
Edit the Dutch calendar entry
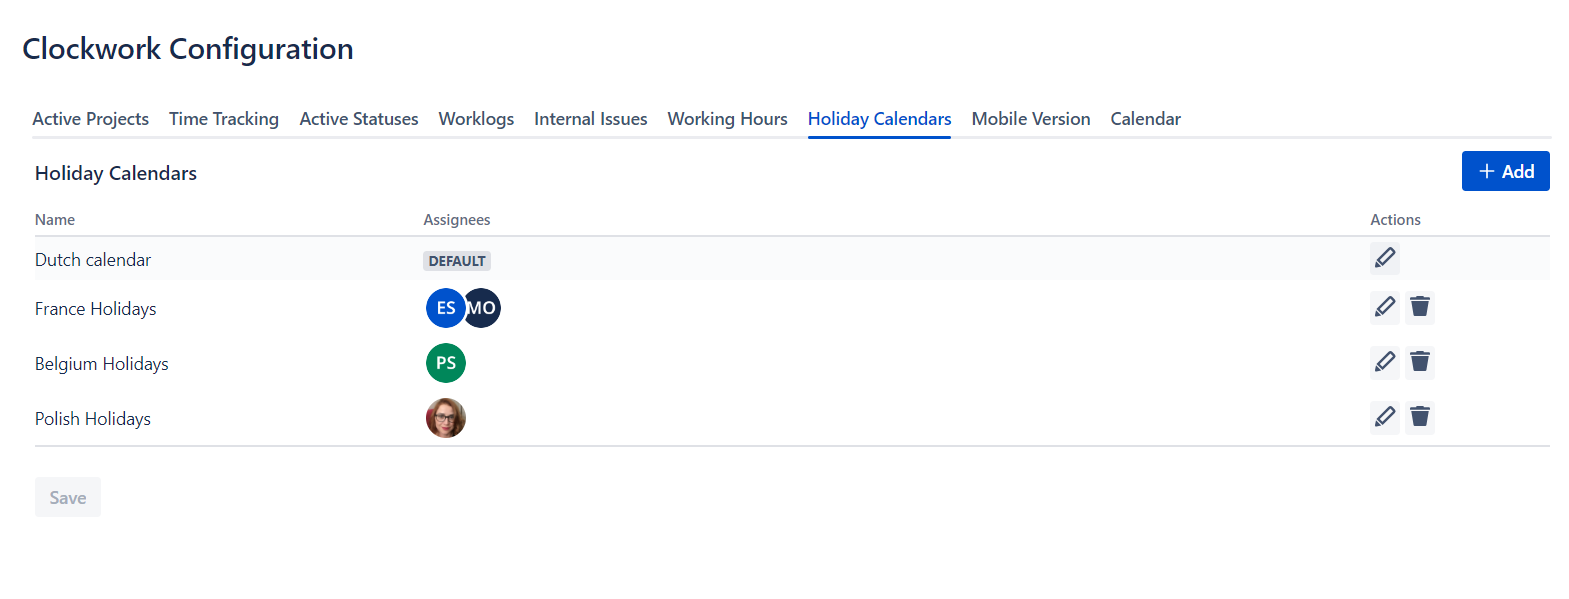[1385, 258]
